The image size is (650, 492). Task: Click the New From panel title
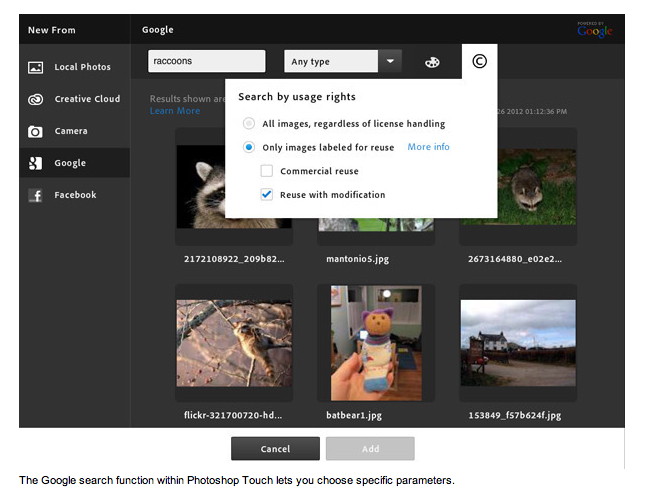[52, 30]
